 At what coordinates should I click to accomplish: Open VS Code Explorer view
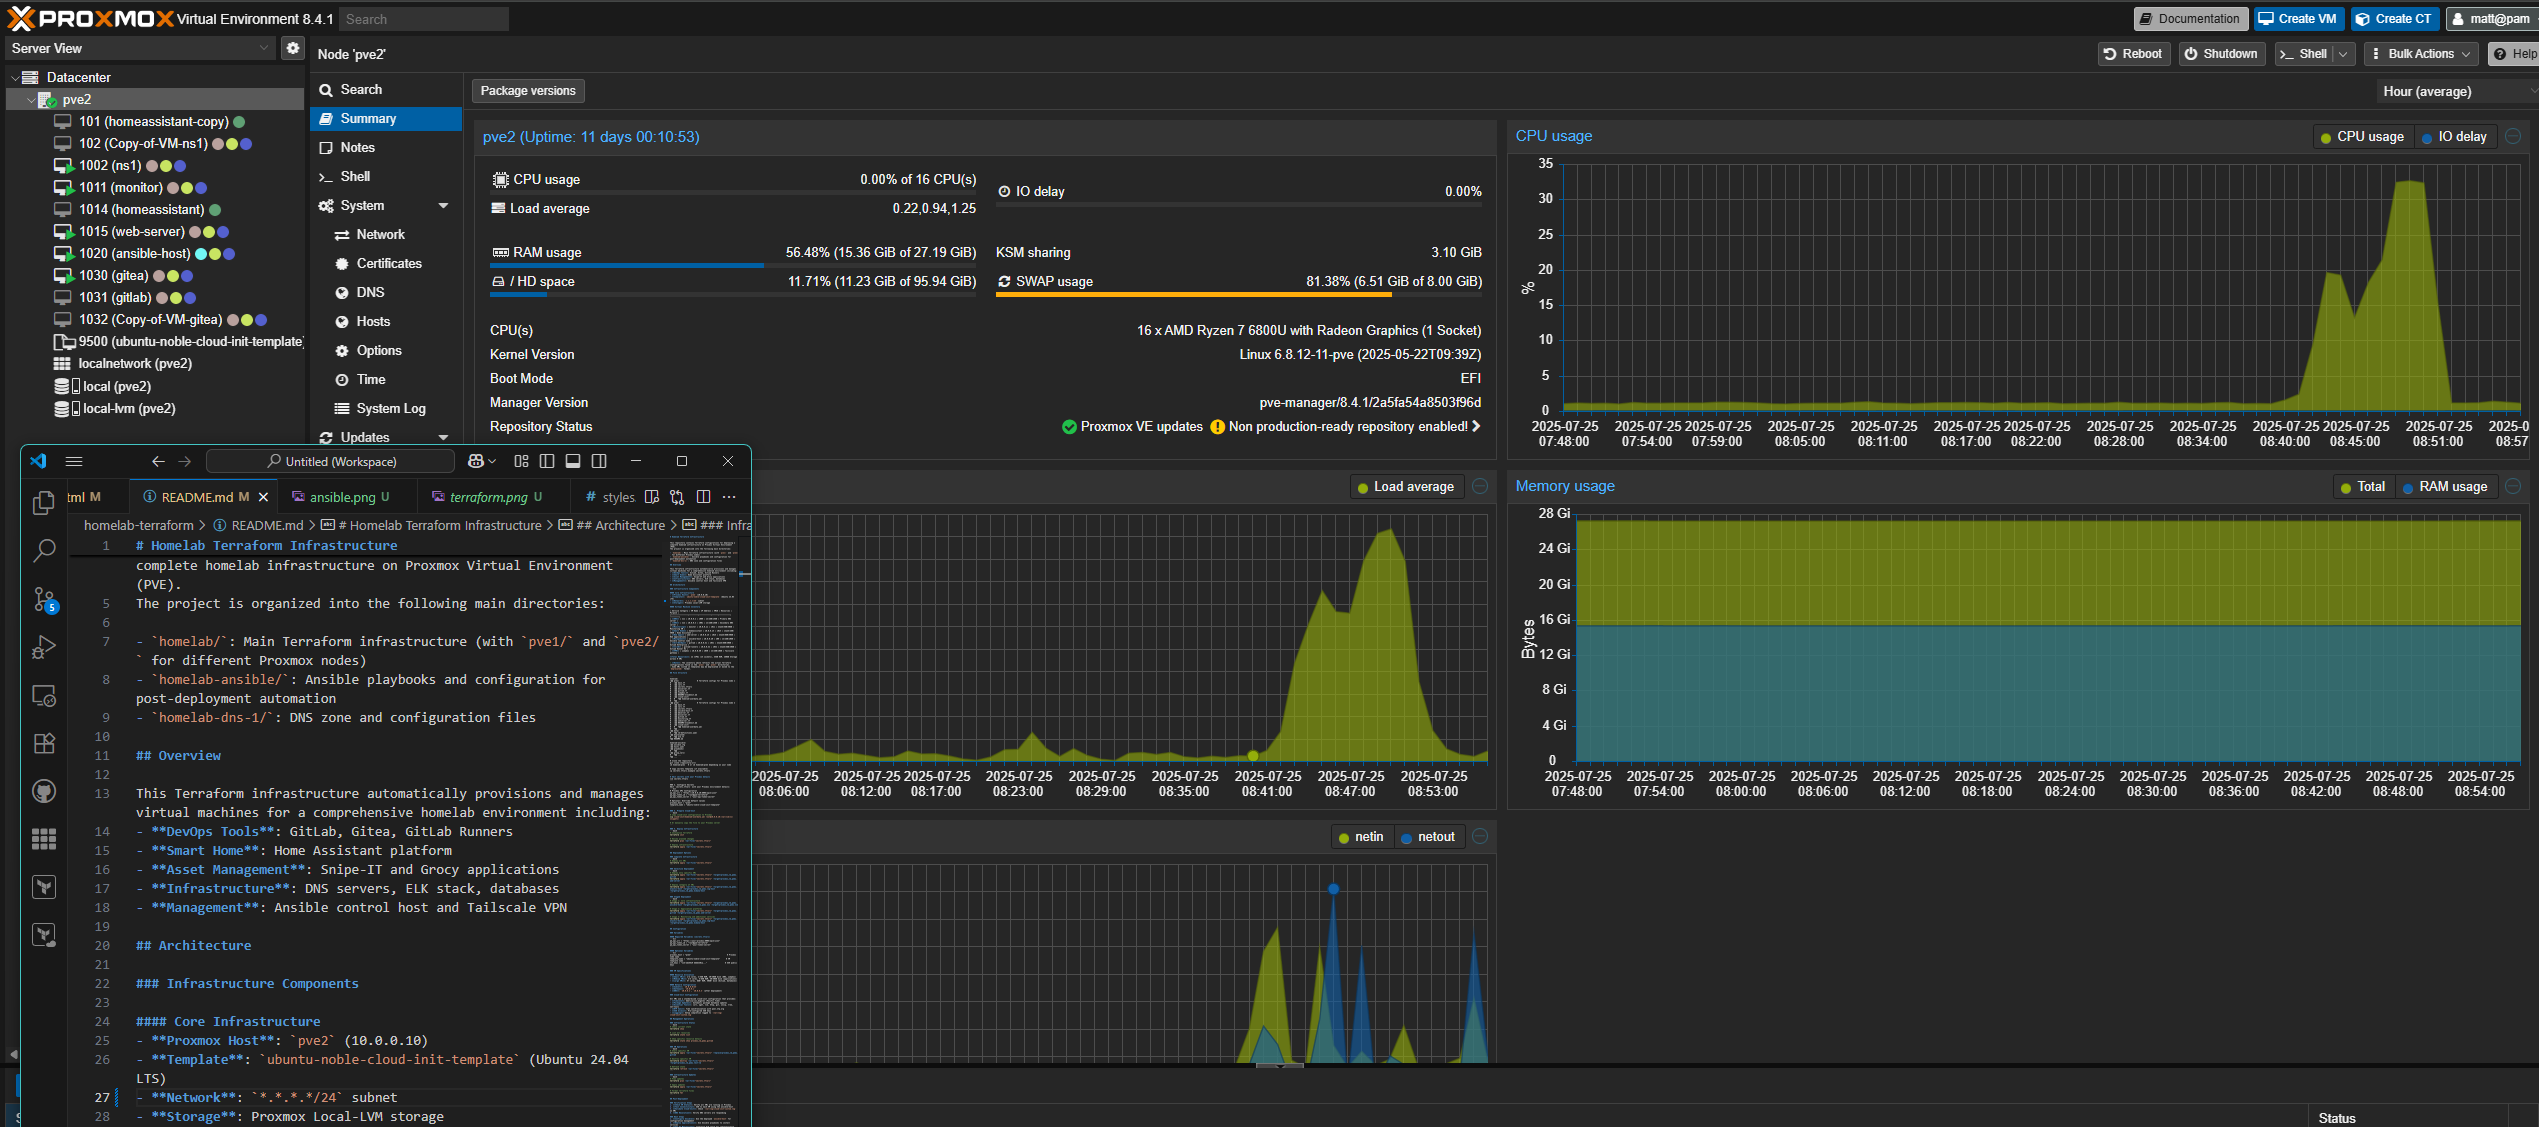pos(43,502)
